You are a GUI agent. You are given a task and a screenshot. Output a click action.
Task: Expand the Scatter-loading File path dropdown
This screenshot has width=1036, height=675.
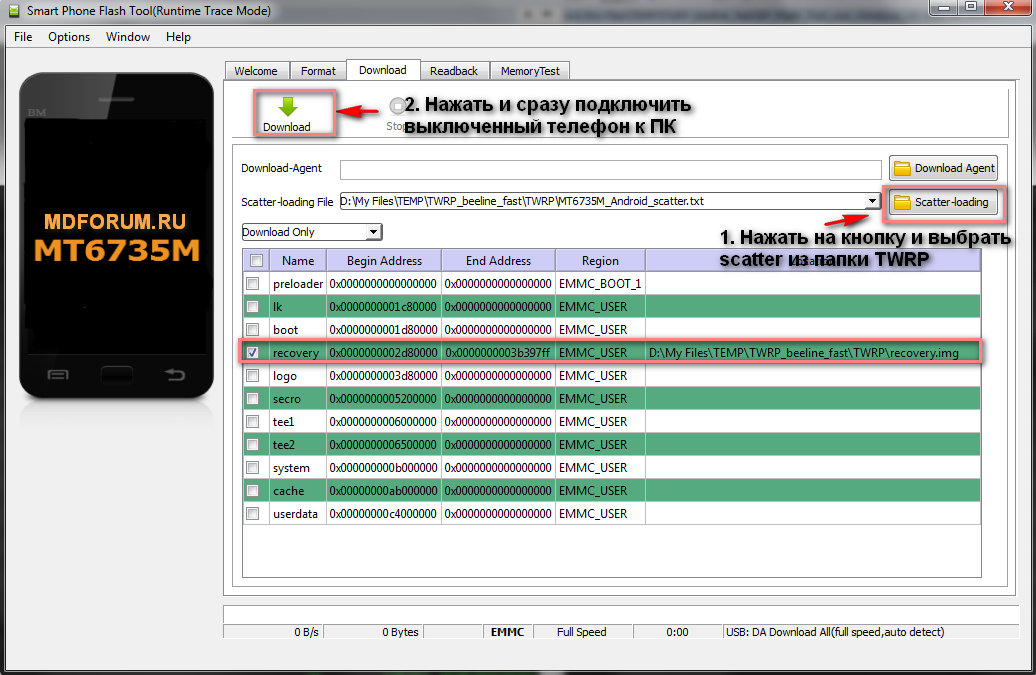[872, 201]
